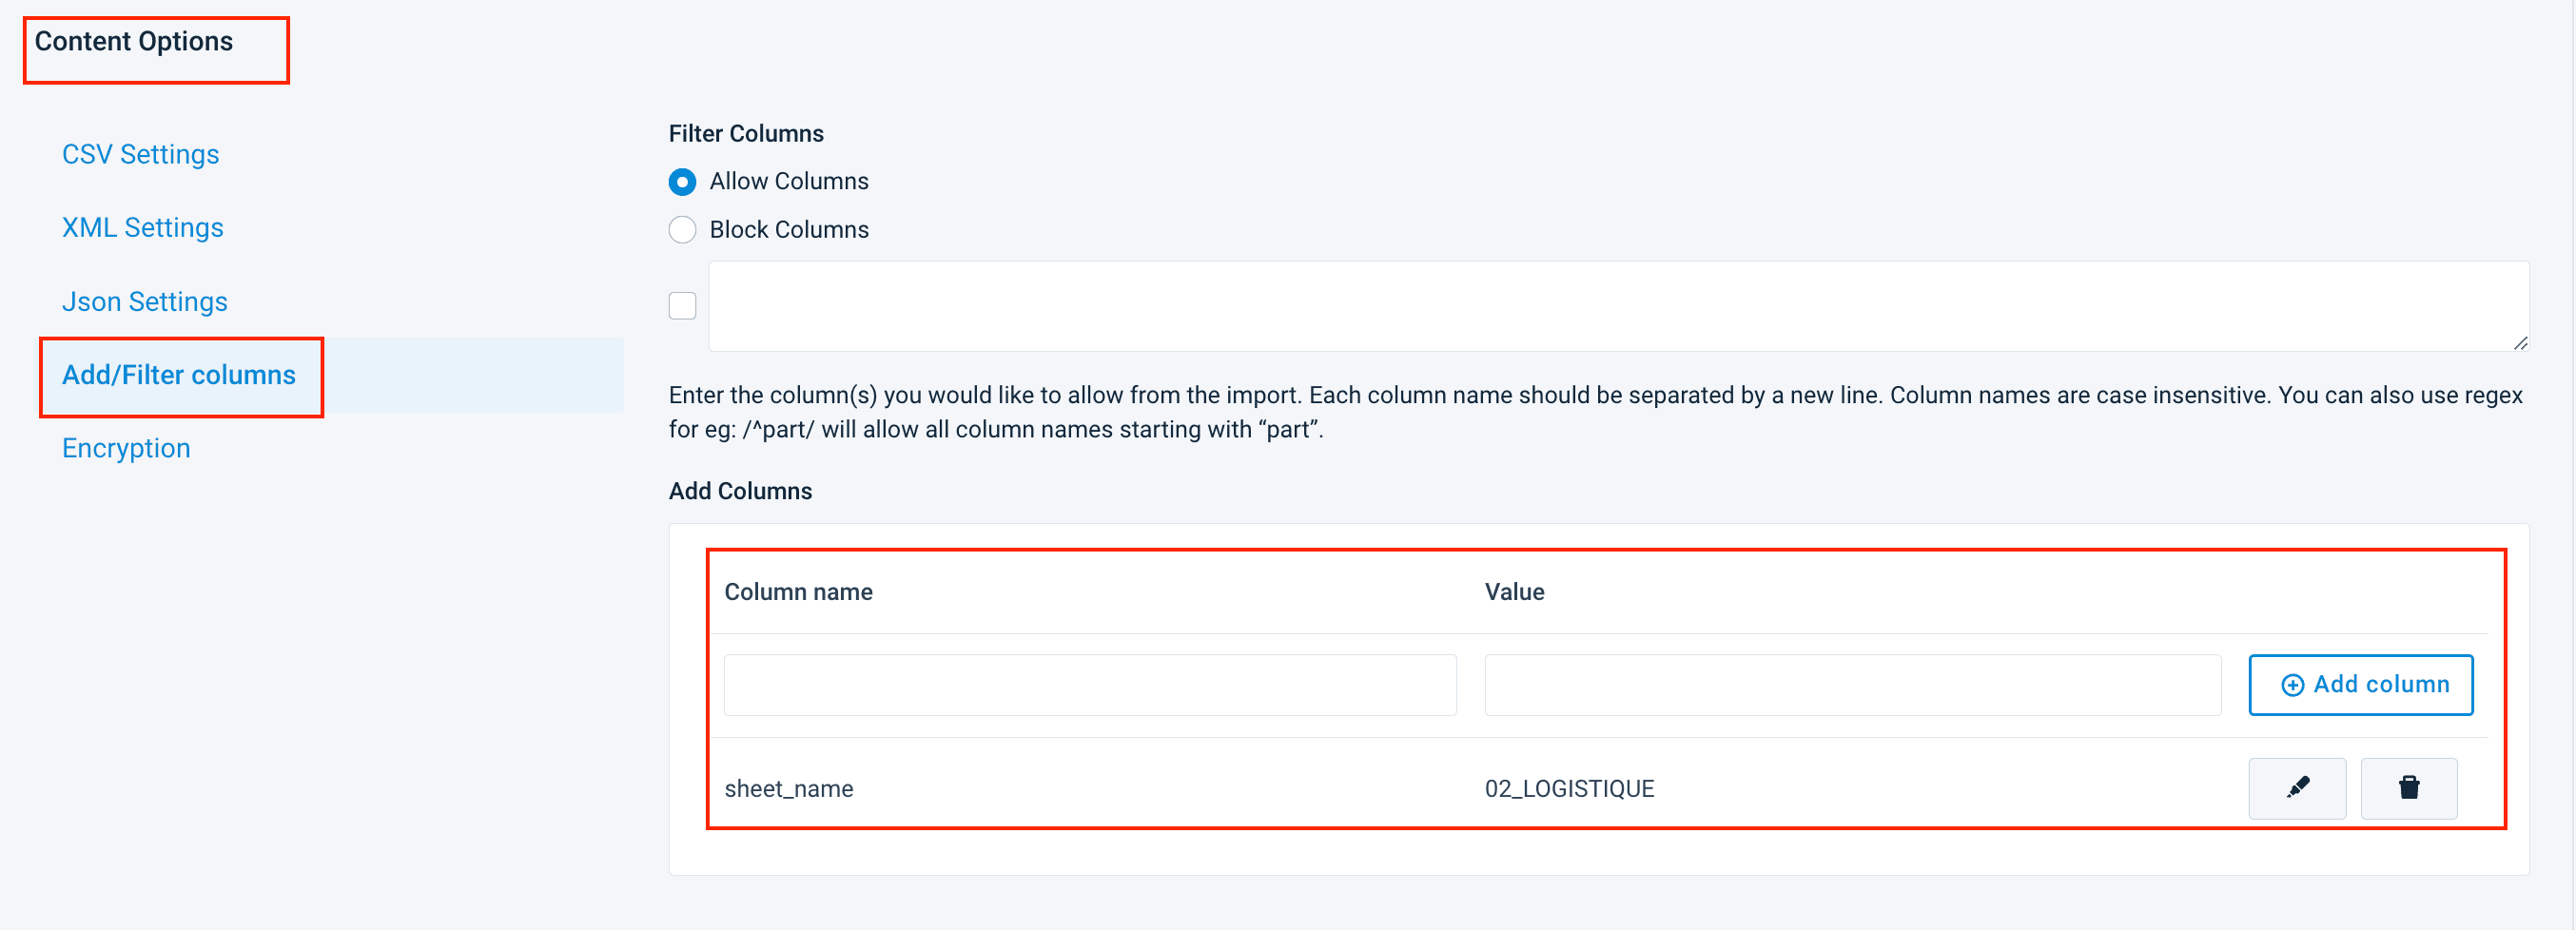
Task: Click the pencil edit icon for sheet_name
Action: (x=2296, y=788)
